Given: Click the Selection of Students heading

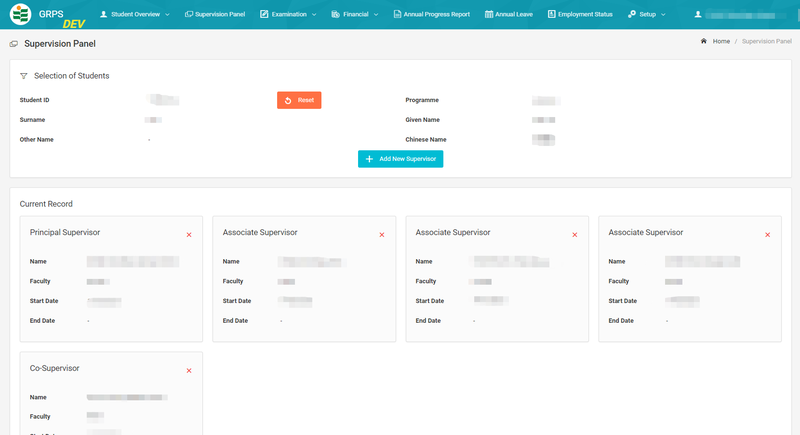Looking at the screenshot, I should (x=71, y=75).
